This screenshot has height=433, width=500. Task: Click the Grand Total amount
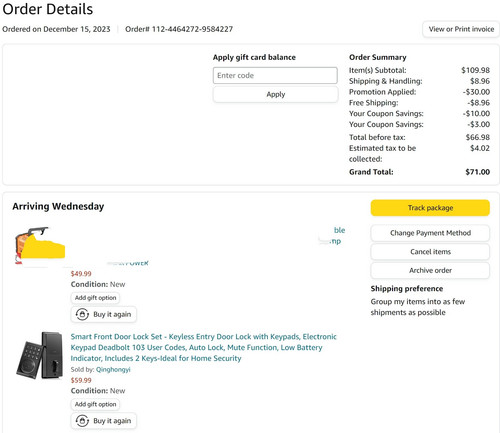click(x=477, y=172)
